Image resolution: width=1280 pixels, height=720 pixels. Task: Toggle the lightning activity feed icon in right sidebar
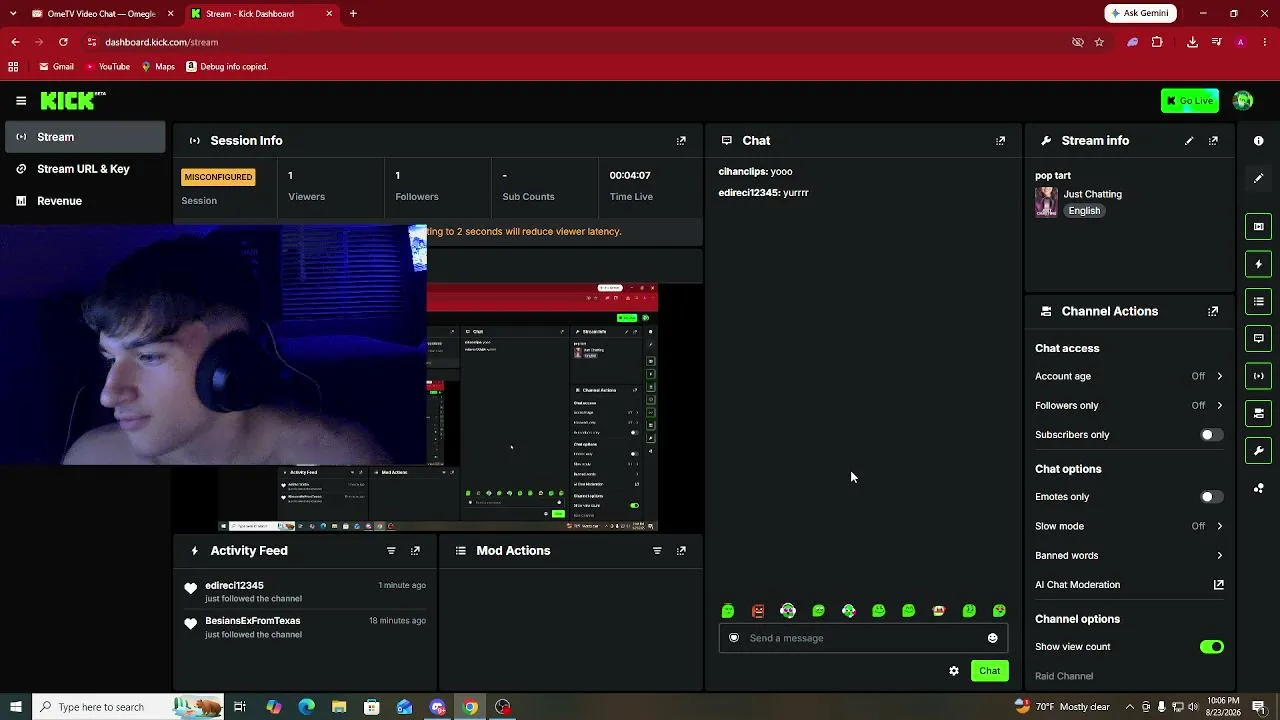click(1258, 264)
